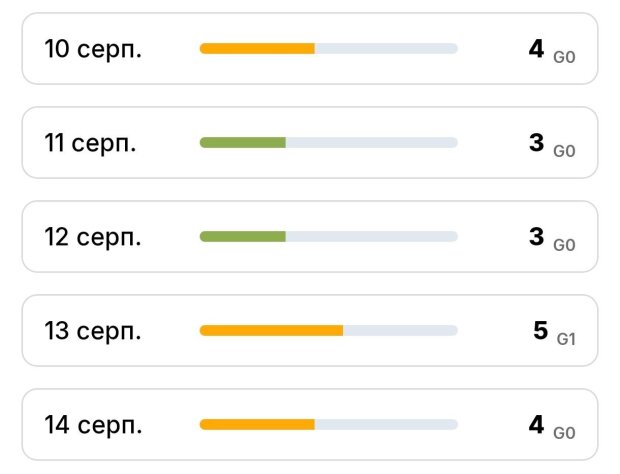Screen dimensions: 620x474
Task: Click the orange bar for 13 серп.
Action: (x=271, y=330)
